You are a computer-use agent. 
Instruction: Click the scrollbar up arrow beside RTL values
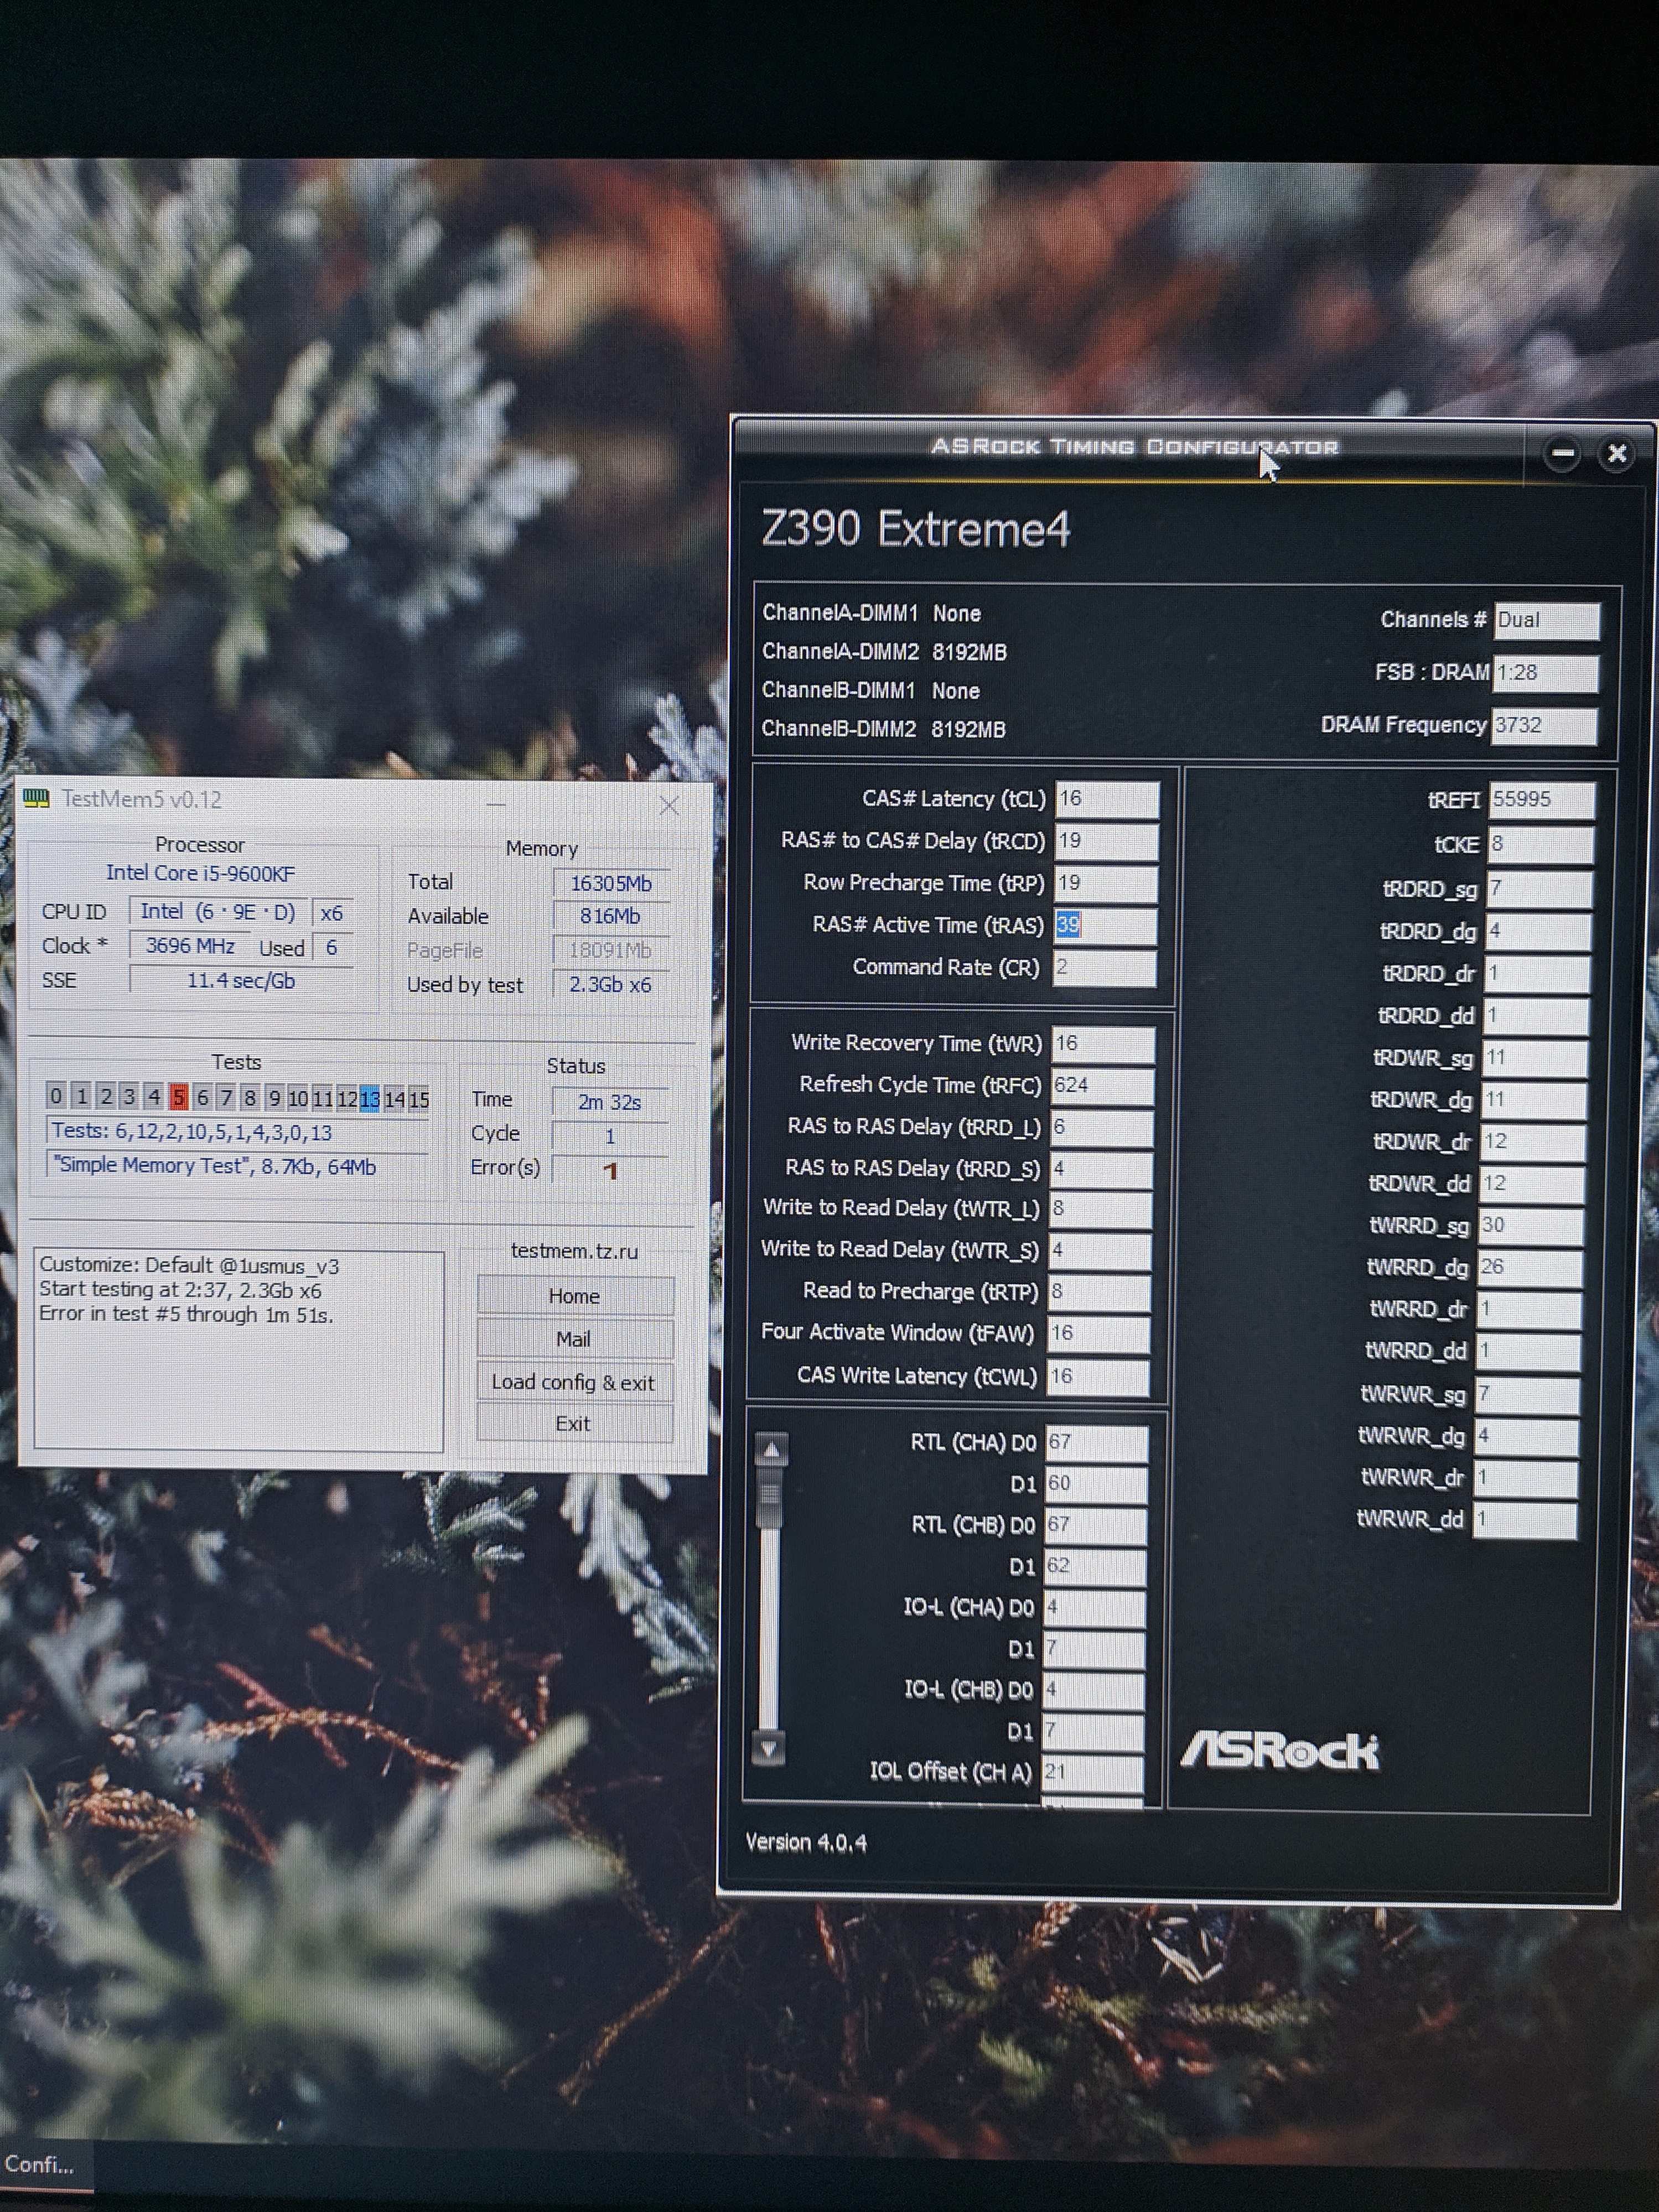tap(771, 1450)
